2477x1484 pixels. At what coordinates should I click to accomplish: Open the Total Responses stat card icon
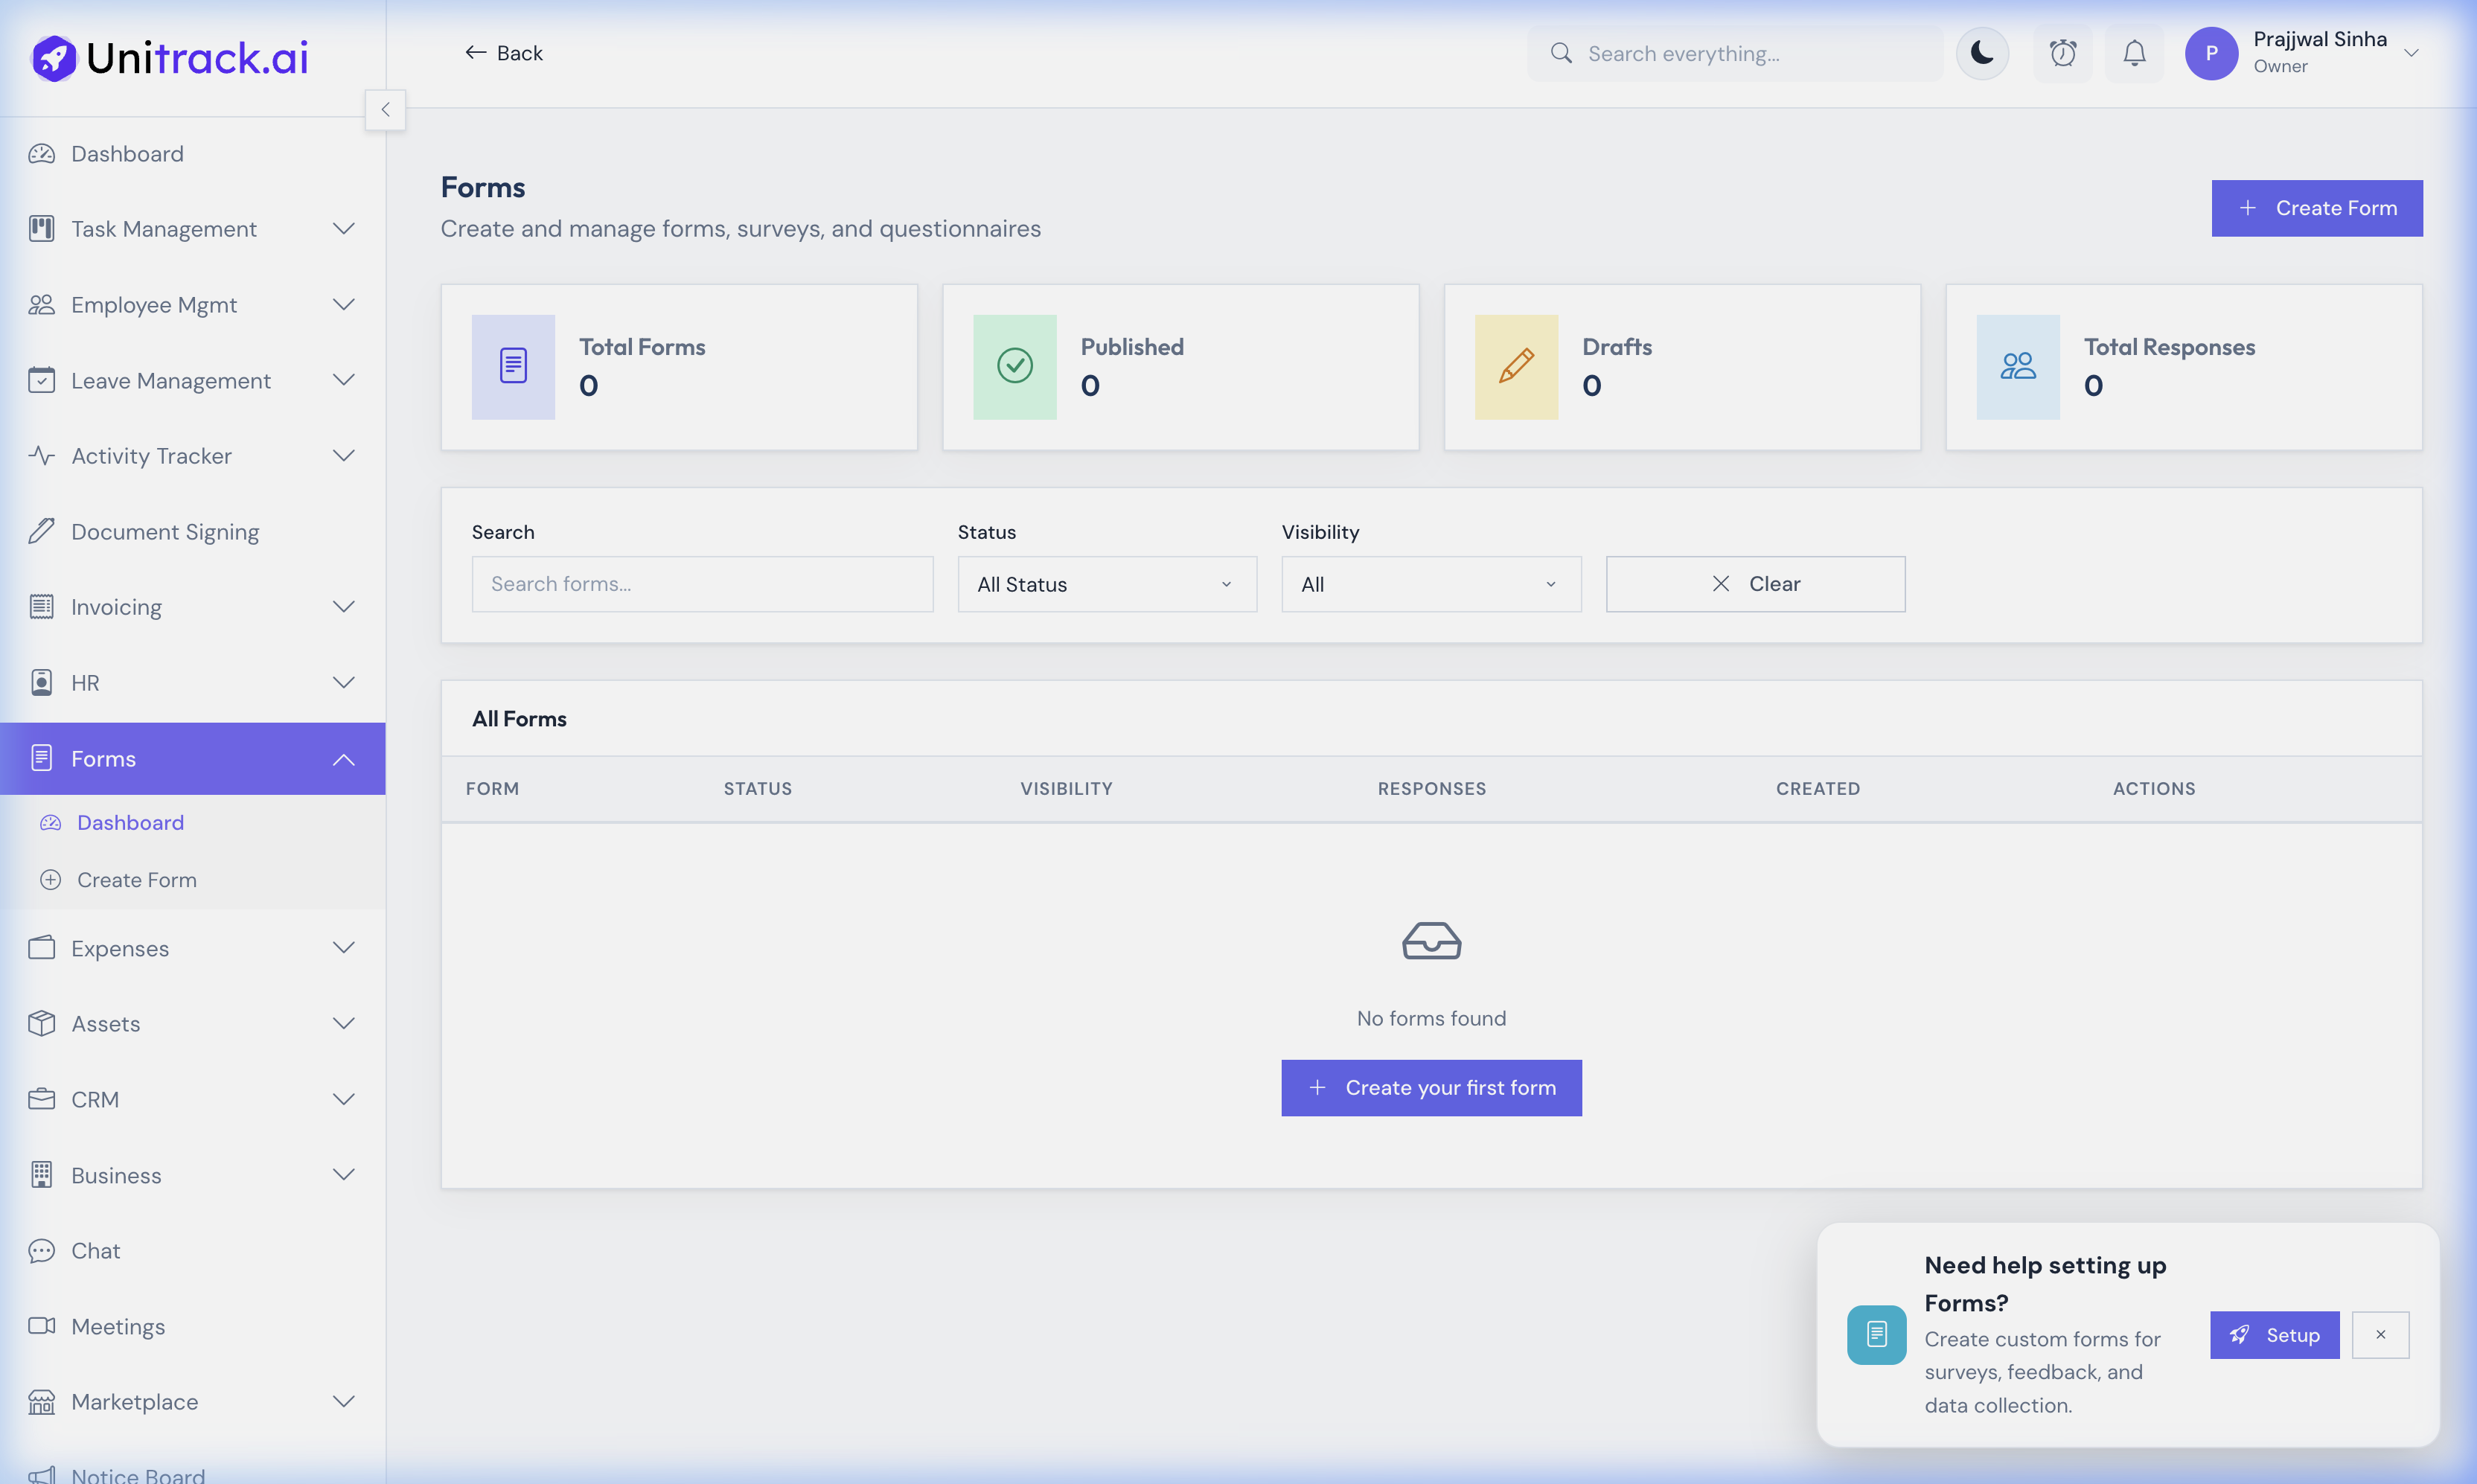pos(2018,366)
